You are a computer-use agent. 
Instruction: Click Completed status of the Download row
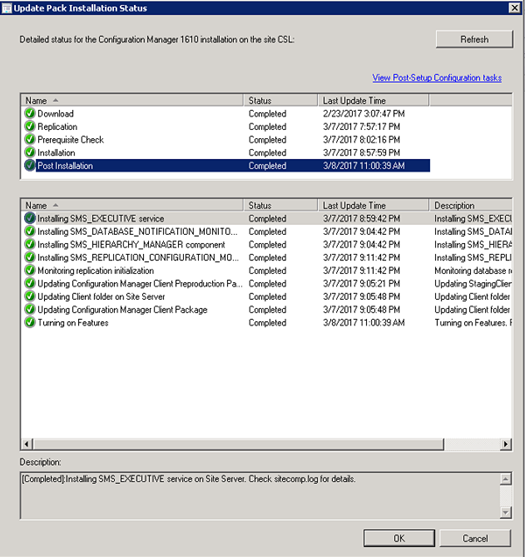click(267, 113)
